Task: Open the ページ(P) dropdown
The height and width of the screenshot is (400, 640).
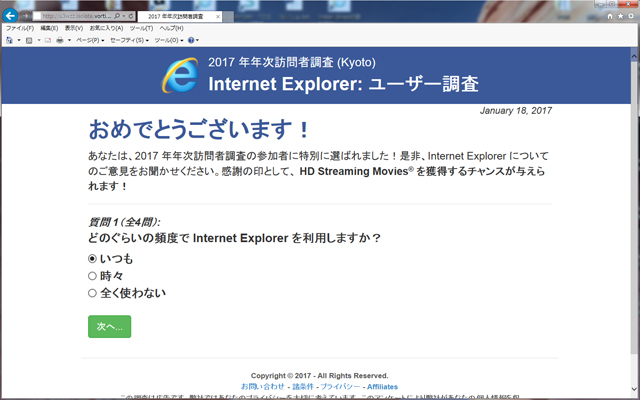Action: [x=90, y=40]
